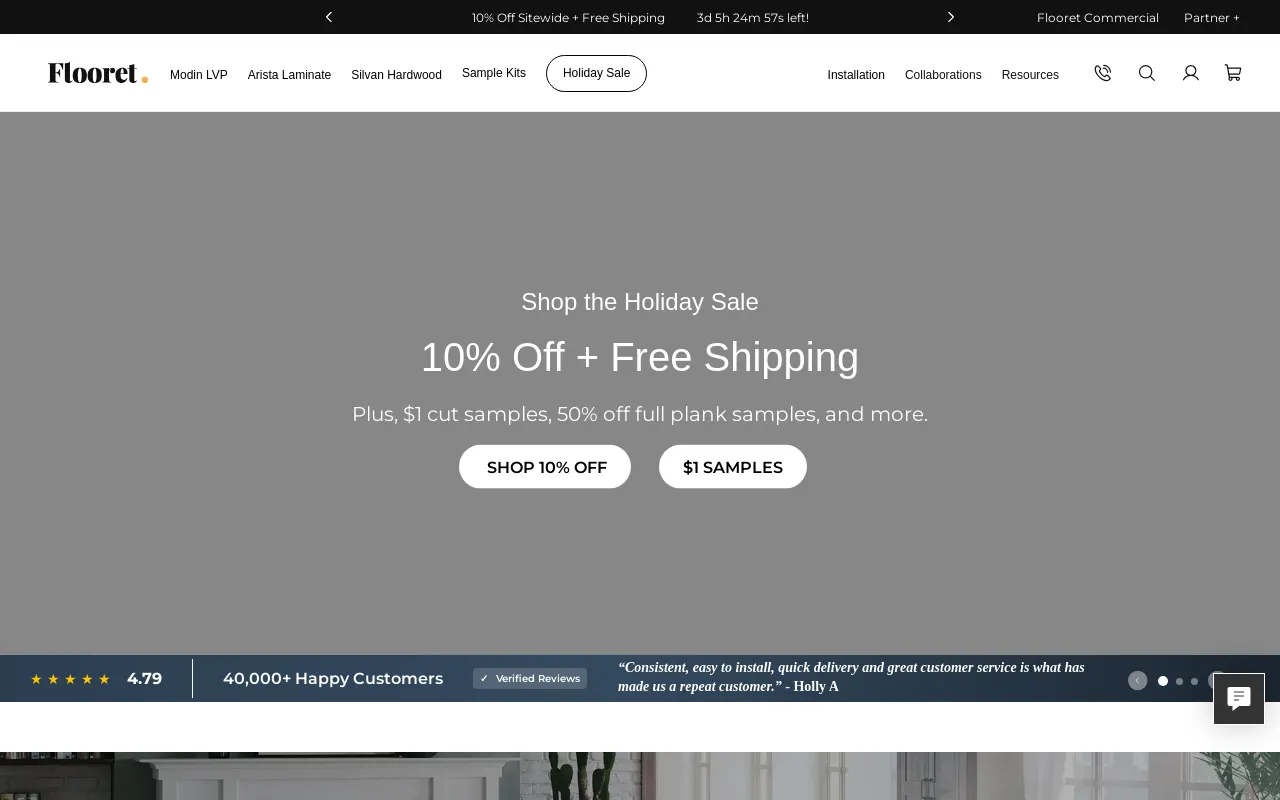
Task: Click the $1 SAMPLES button
Action: [733, 467]
